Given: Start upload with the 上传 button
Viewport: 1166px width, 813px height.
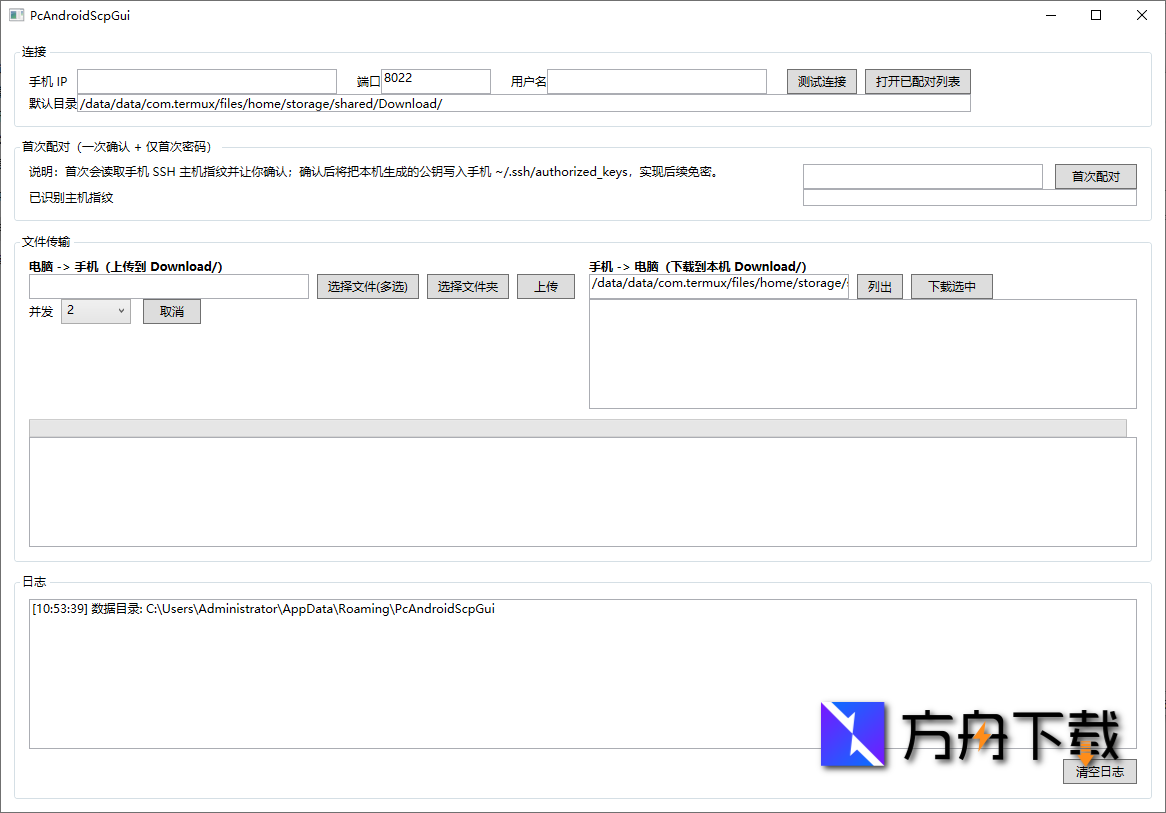Looking at the screenshot, I should (545, 286).
